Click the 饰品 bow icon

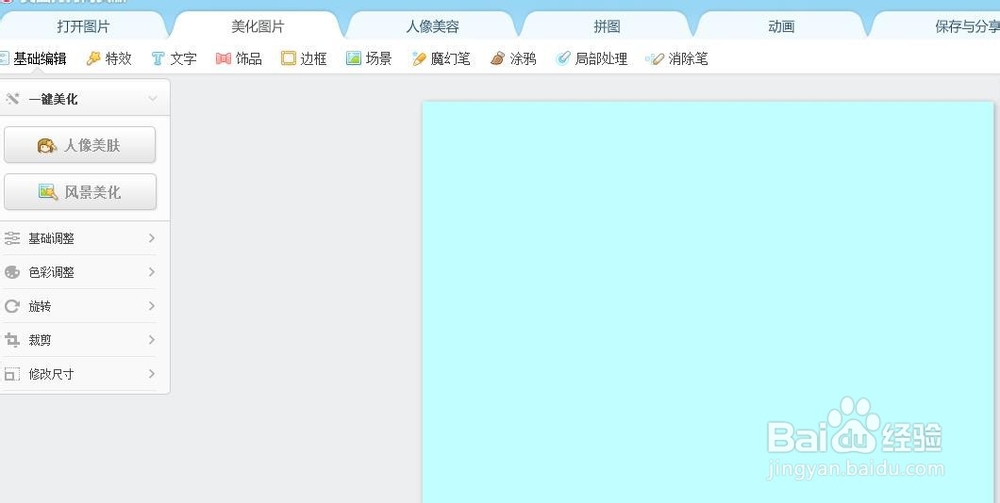coord(223,59)
